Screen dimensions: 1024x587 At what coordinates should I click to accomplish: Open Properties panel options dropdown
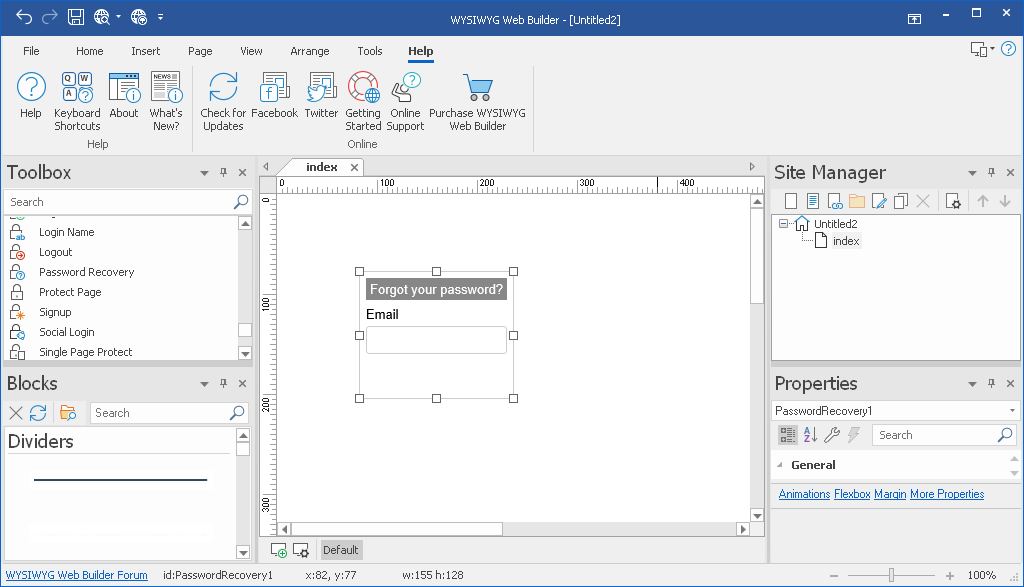972,384
